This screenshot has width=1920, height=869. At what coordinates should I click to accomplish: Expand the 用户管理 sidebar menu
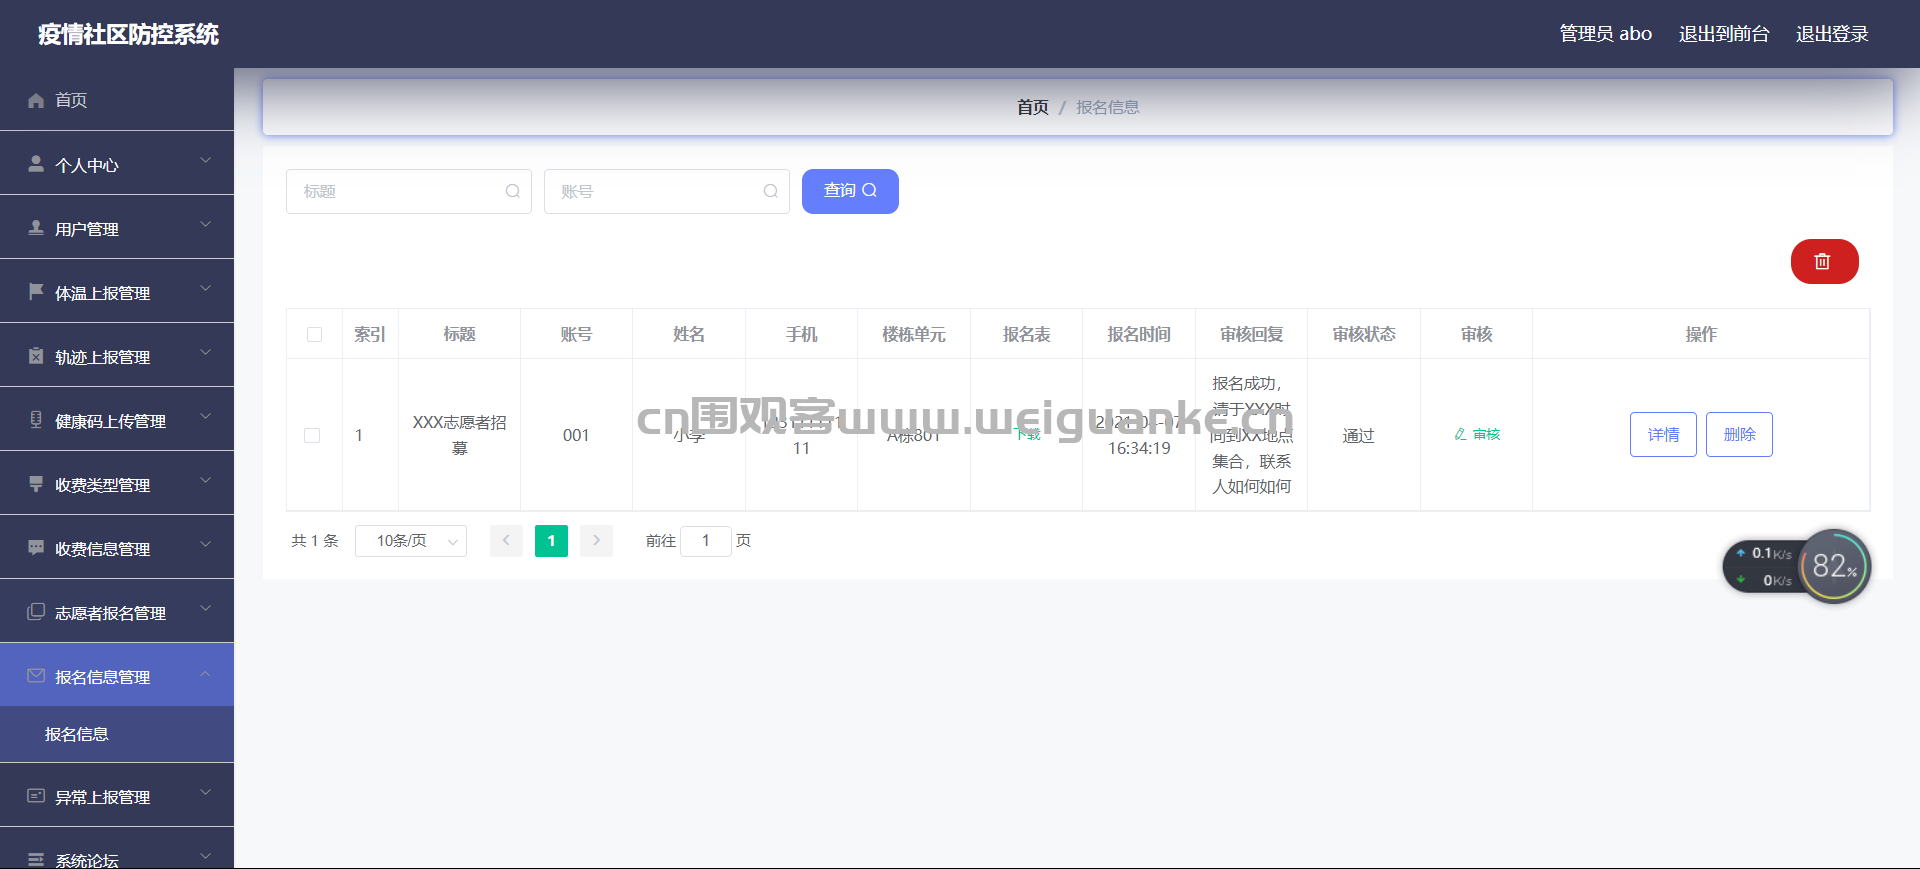(117, 228)
